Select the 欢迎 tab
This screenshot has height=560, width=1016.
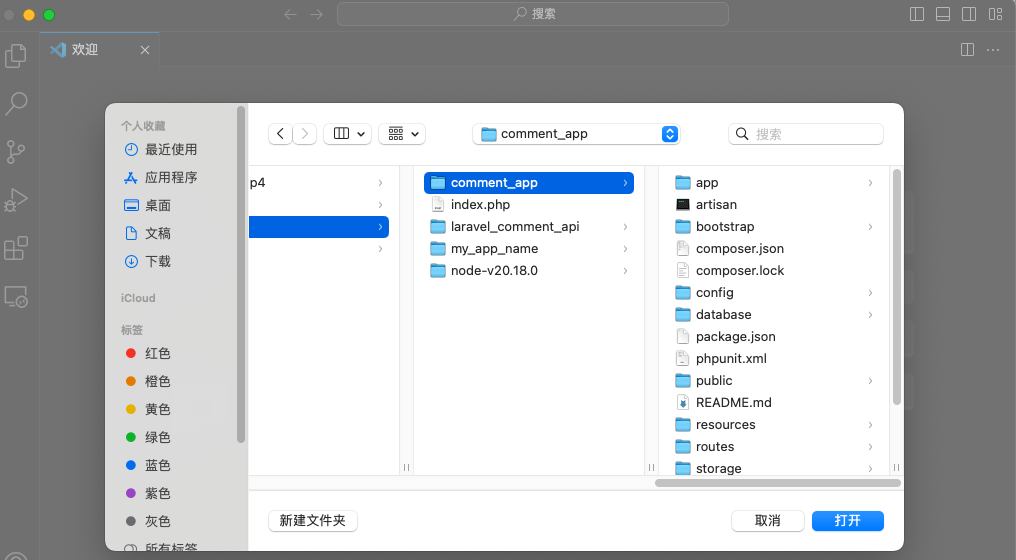click(85, 49)
